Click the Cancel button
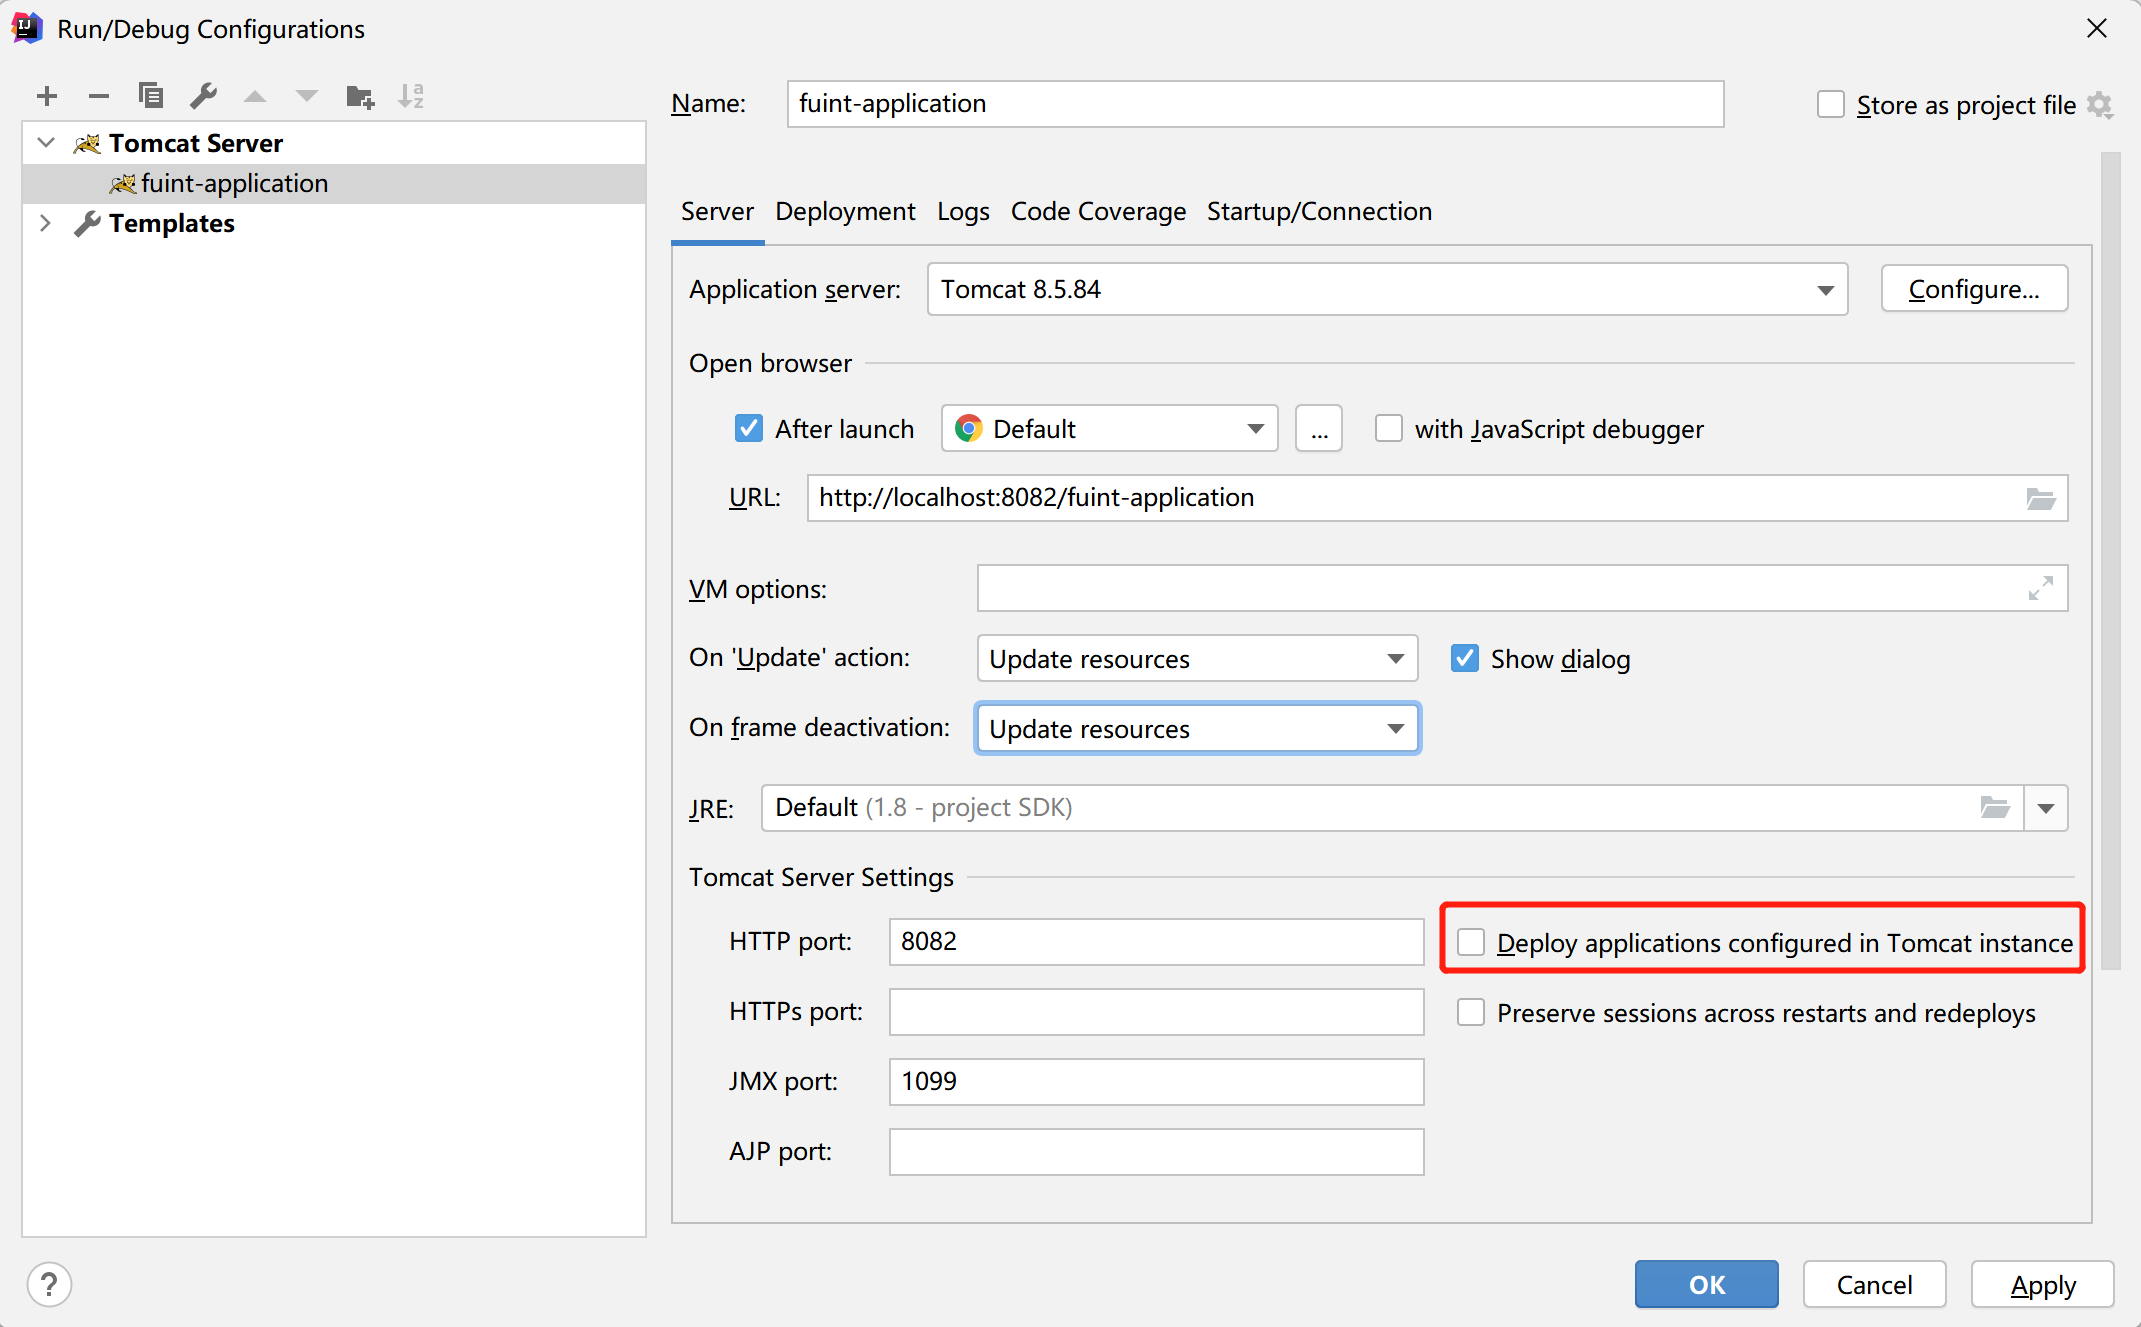The image size is (2141, 1327). click(x=1874, y=1284)
